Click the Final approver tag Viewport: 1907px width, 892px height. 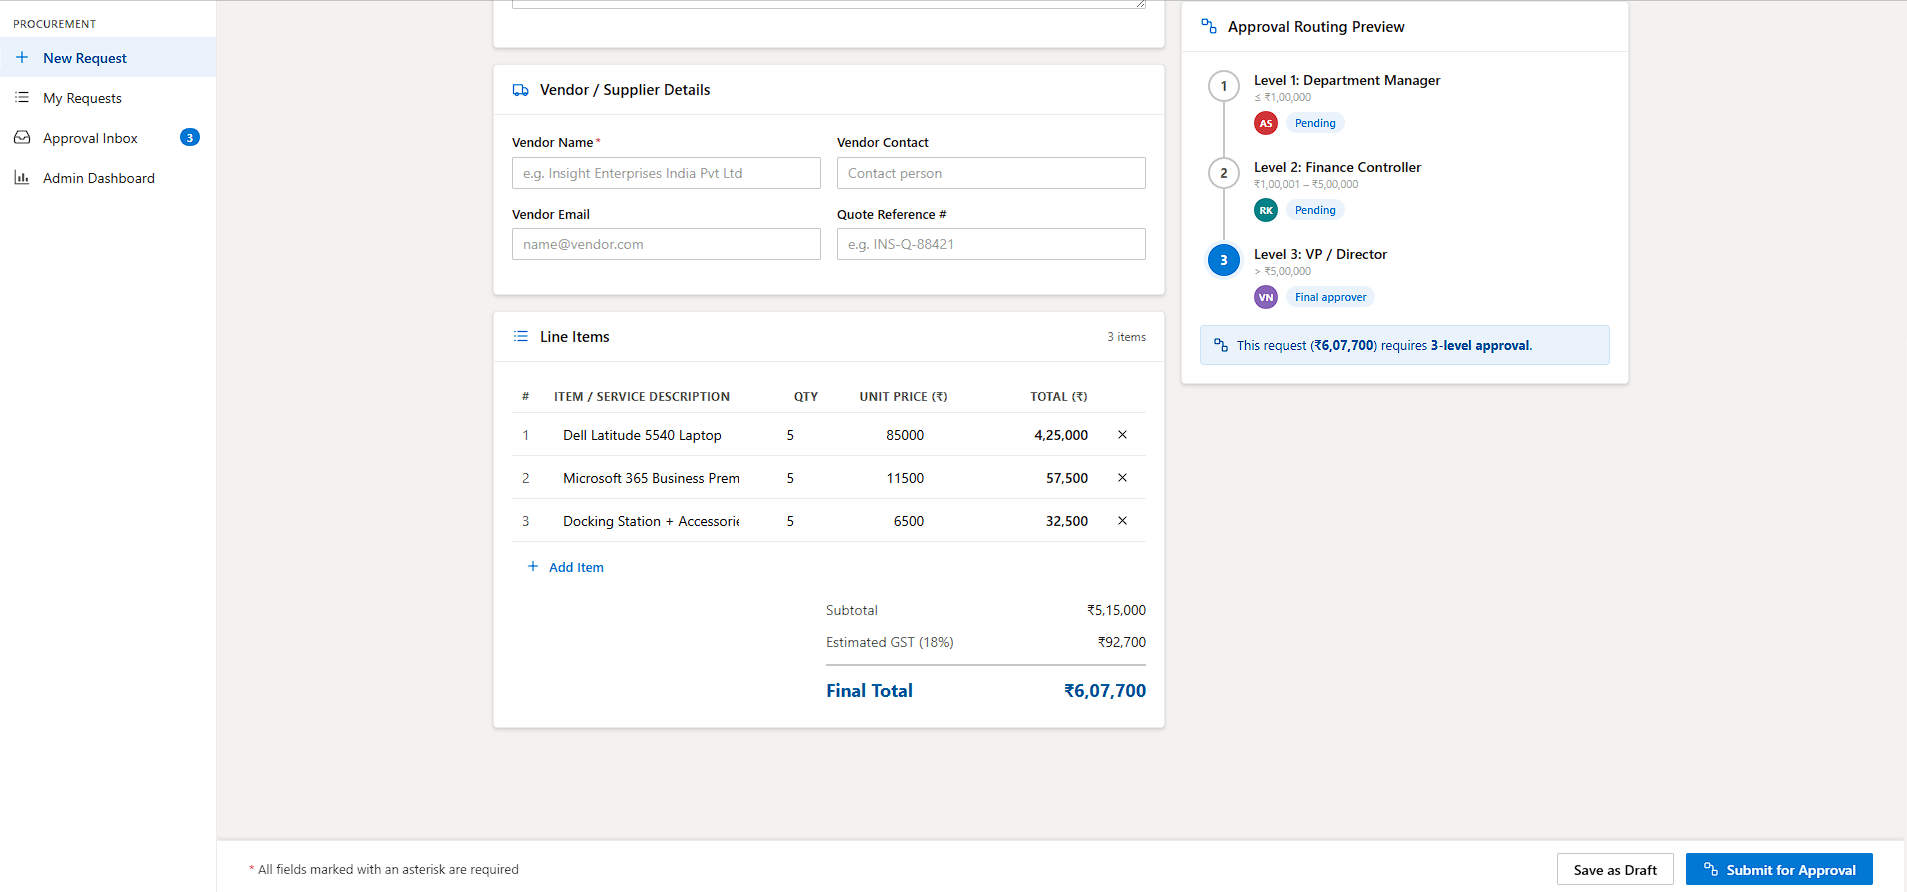1330,297
